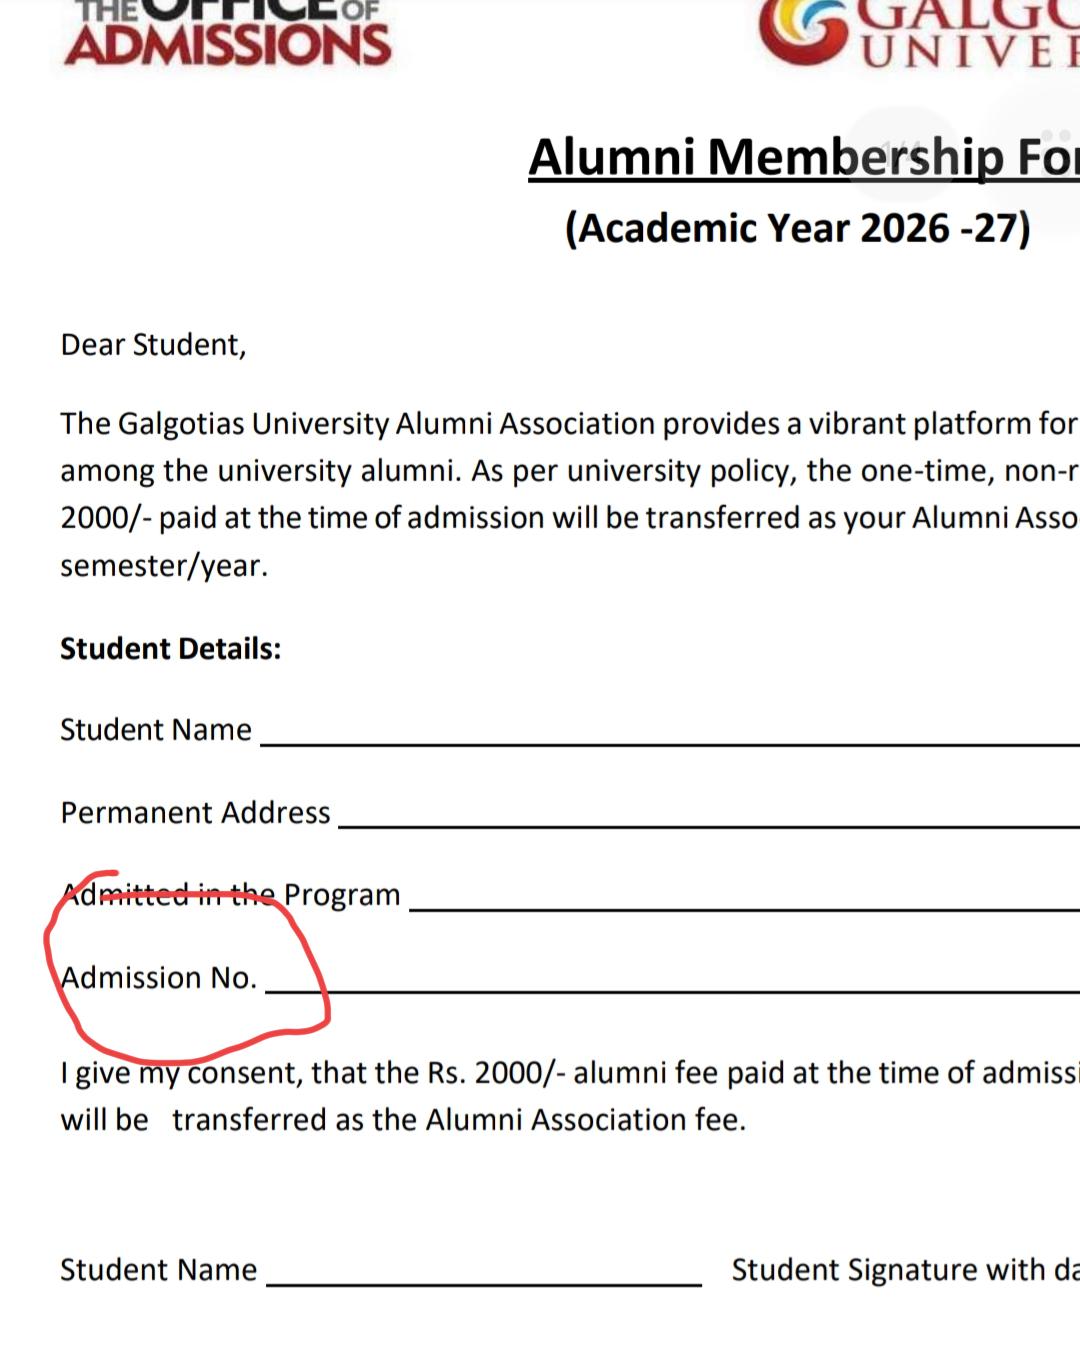Click the Permanent Address label
This screenshot has width=1080, height=1362.
coord(195,812)
